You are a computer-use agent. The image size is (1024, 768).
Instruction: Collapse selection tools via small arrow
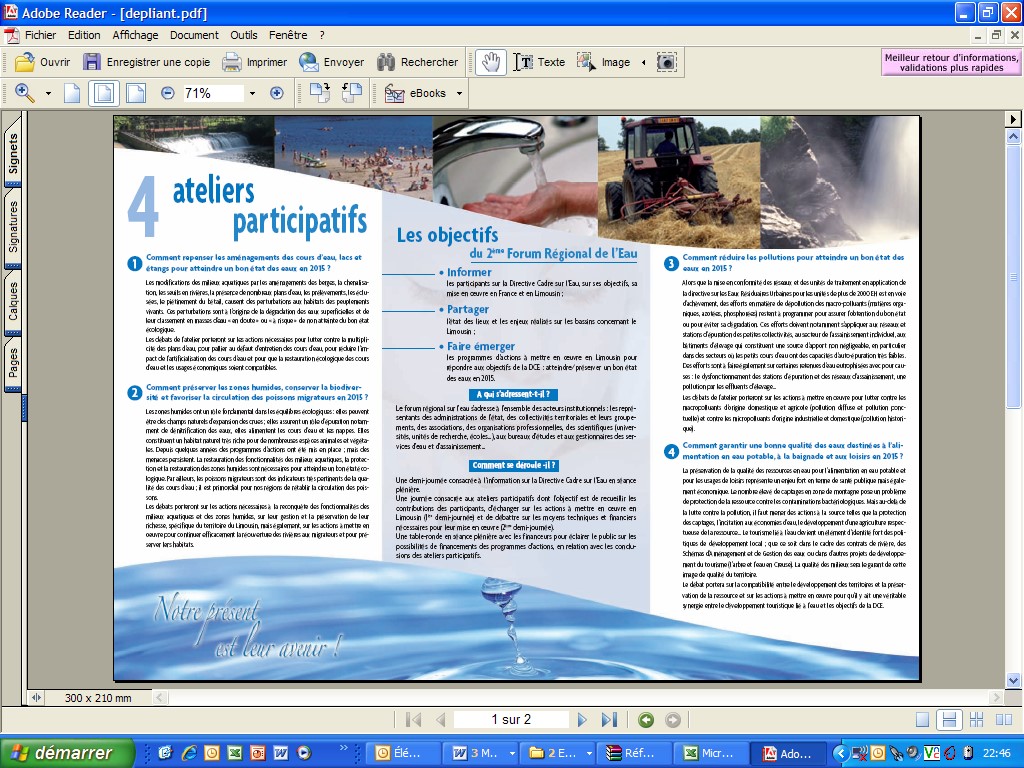coord(643,63)
